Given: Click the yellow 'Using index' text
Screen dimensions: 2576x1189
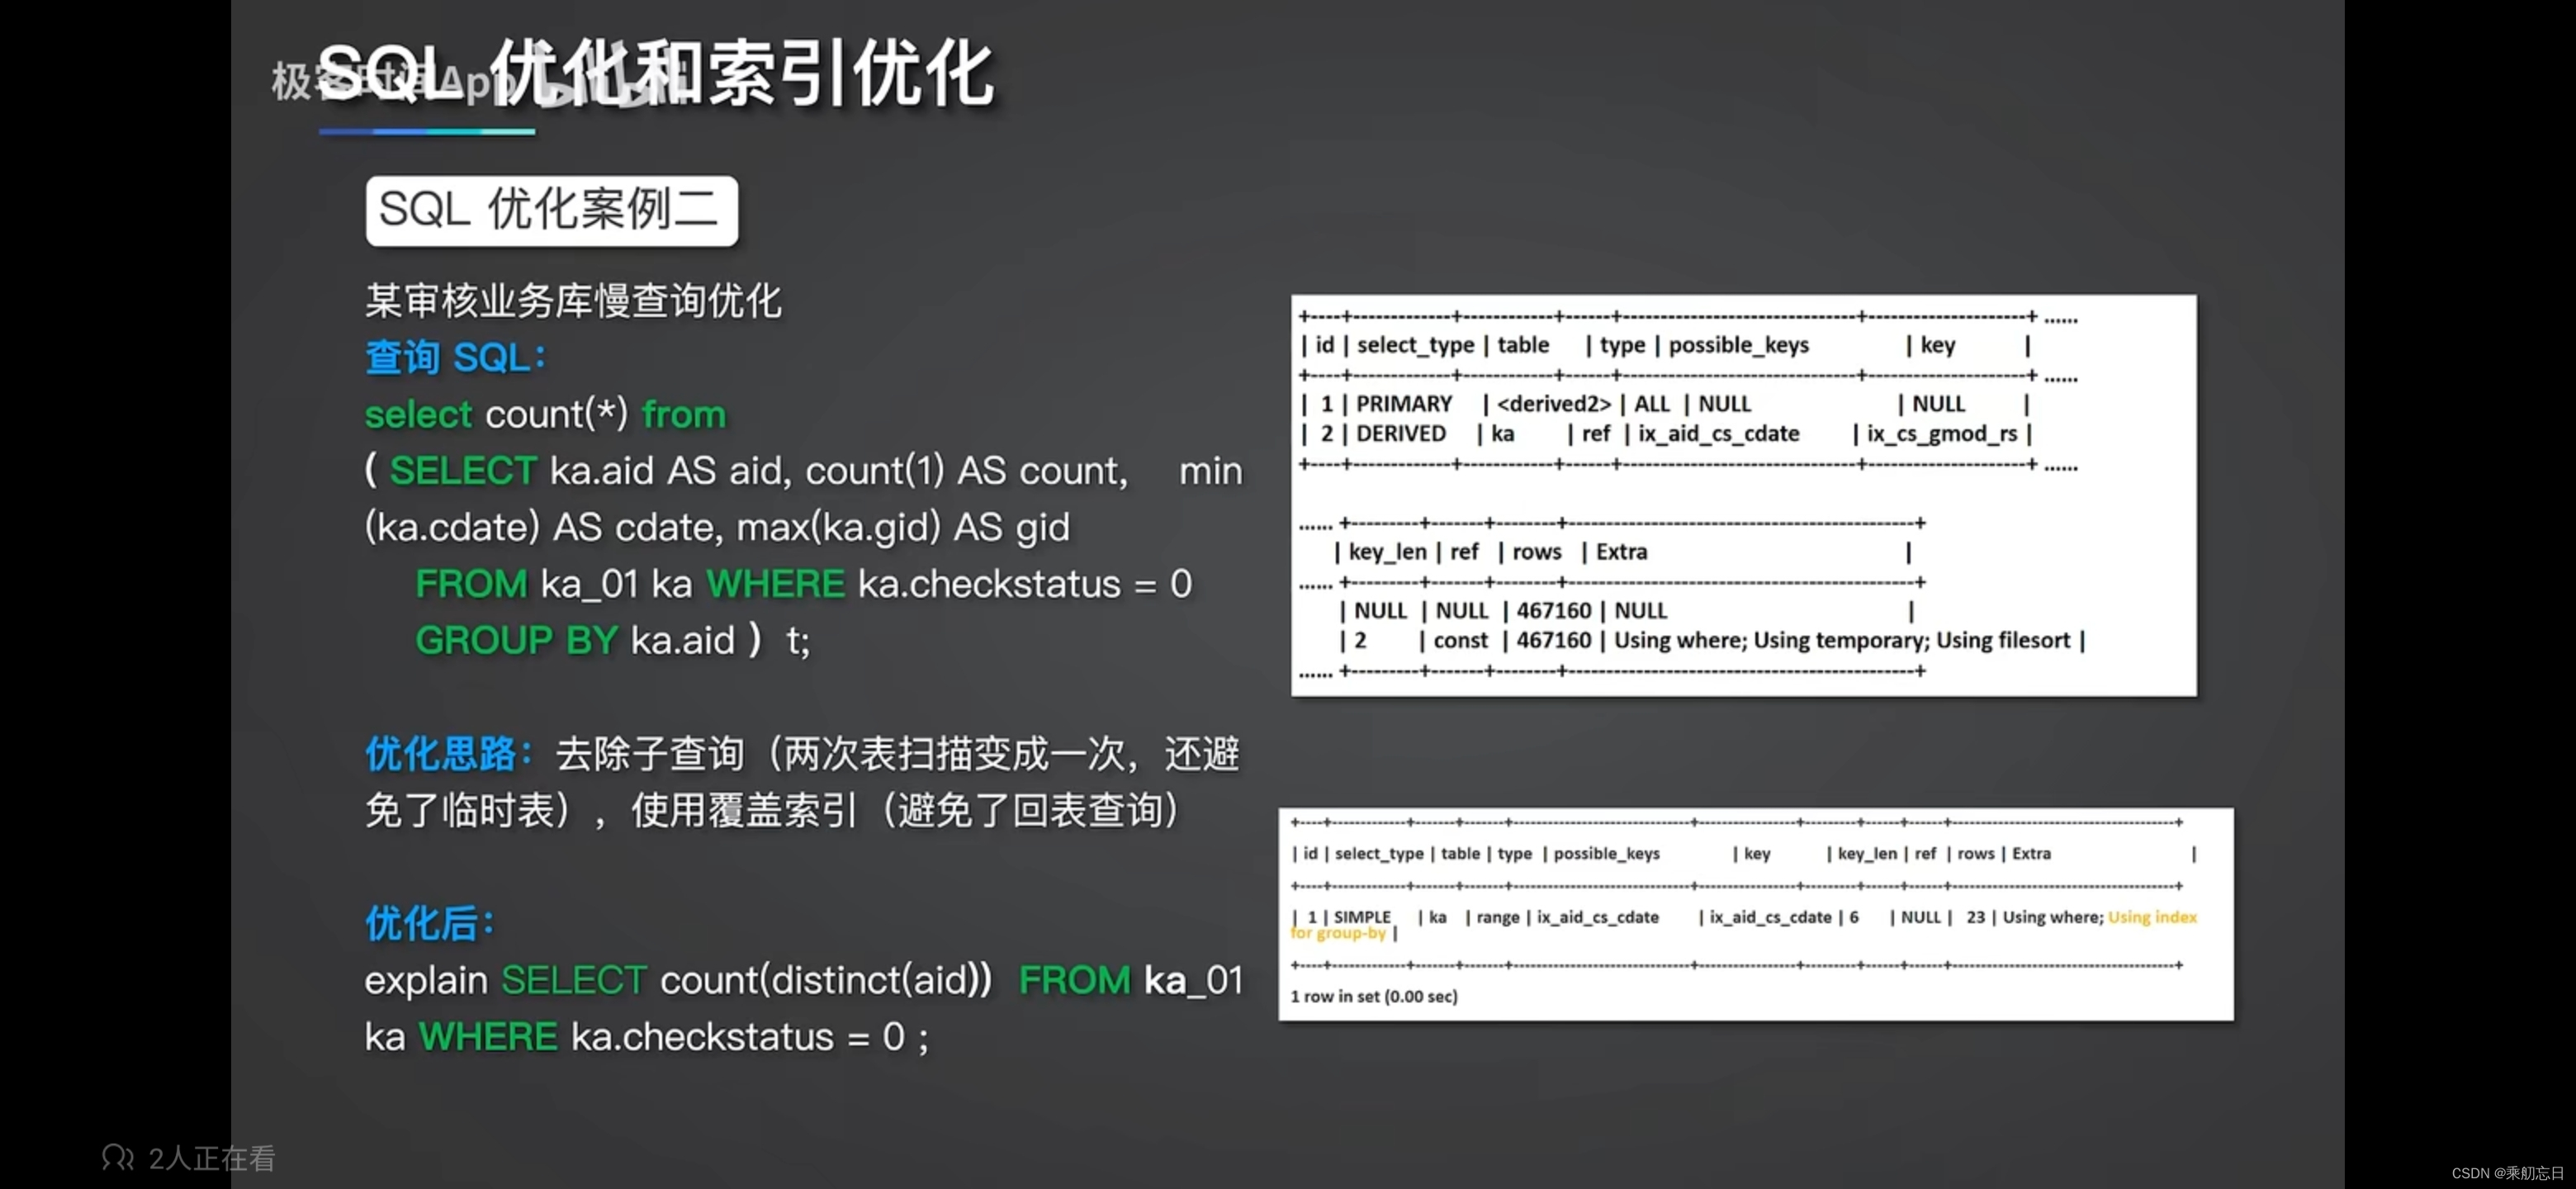Looking at the screenshot, I should [x=2151, y=916].
